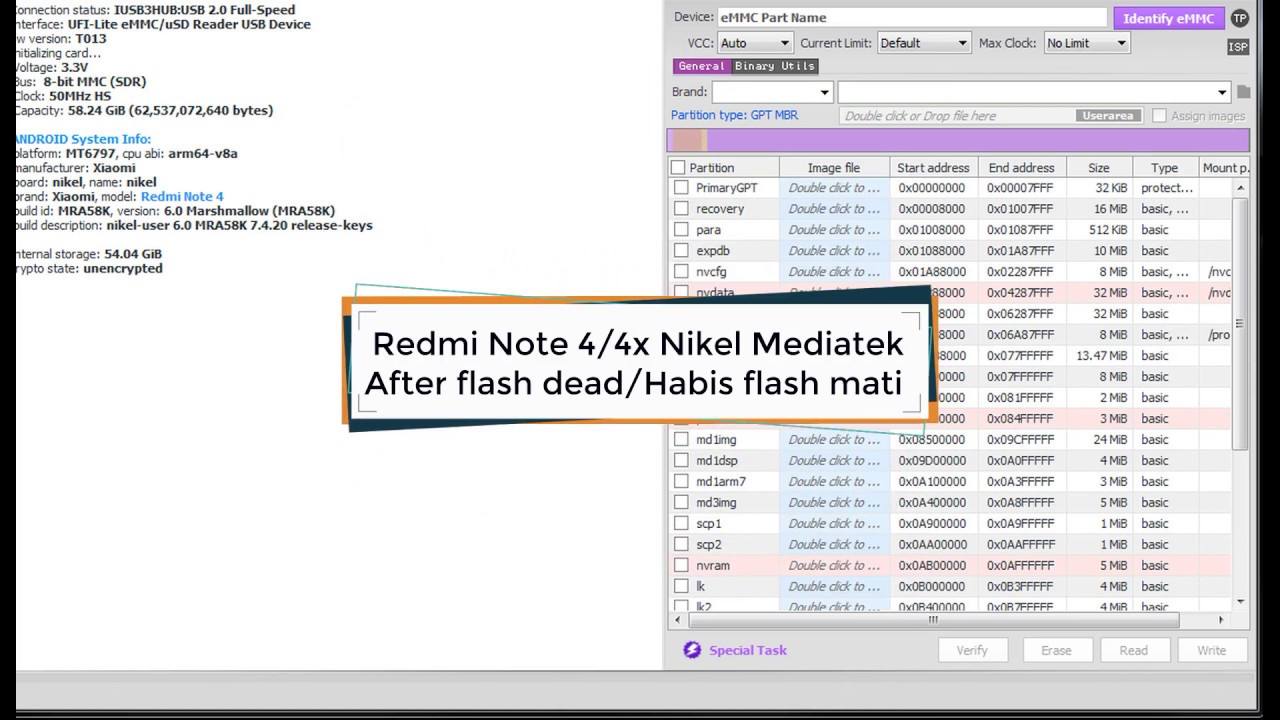Click the purple partition layout bar
Screen dimensions: 1280x720
(958, 140)
